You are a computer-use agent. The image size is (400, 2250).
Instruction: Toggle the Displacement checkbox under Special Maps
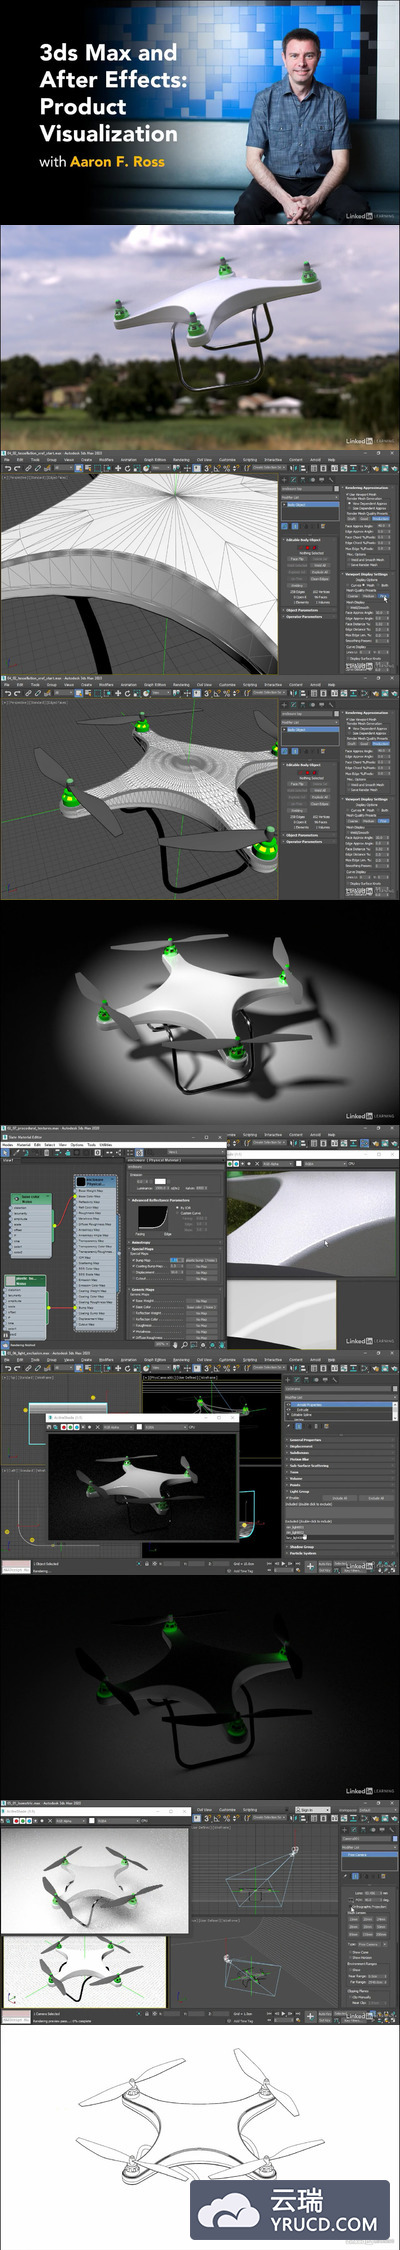[x=134, y=1272]
